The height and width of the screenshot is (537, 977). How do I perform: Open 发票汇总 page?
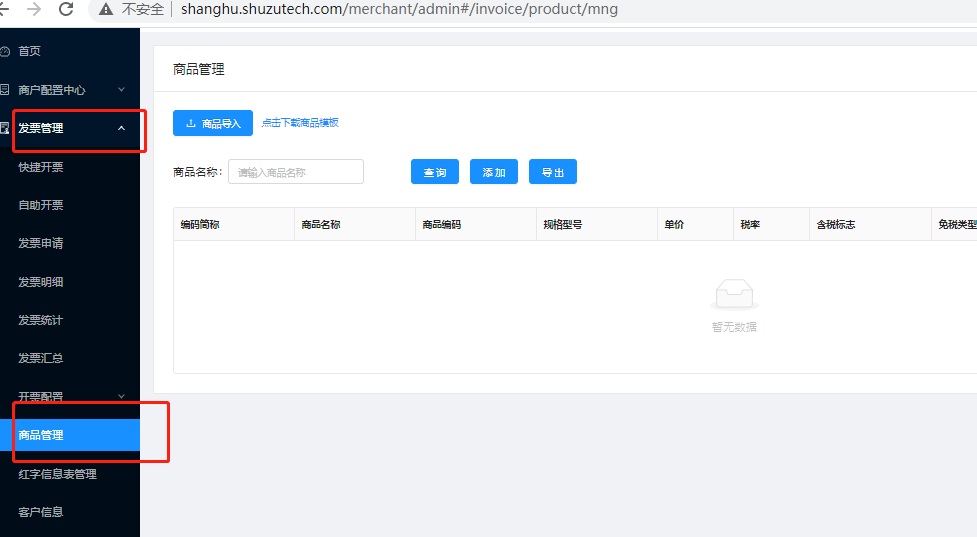pos(41,358)
